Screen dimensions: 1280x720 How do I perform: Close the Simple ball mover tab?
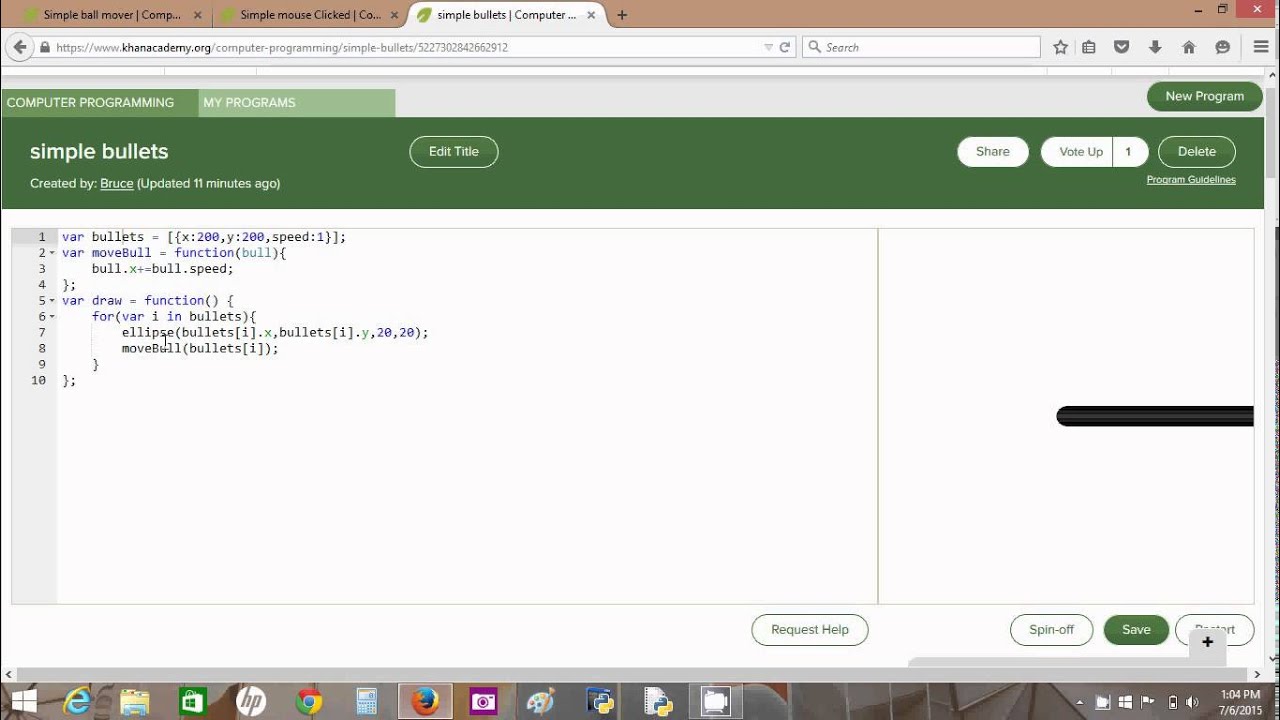coord(196,15)
